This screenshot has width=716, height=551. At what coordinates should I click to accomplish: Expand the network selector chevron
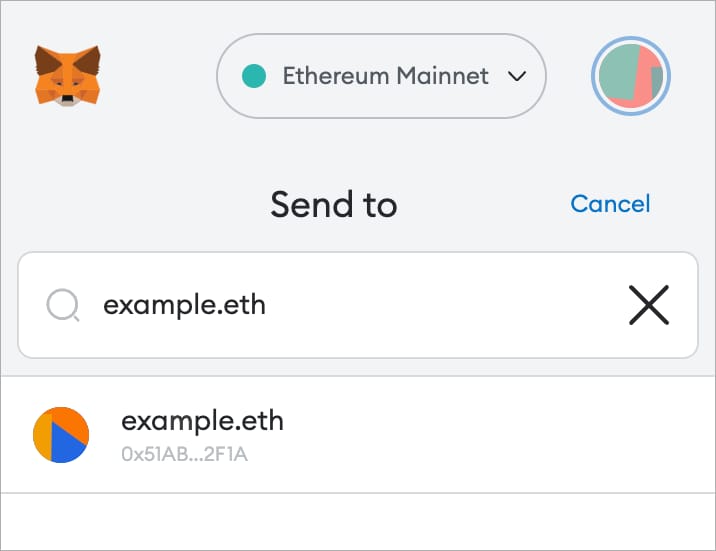click(517, 76)
